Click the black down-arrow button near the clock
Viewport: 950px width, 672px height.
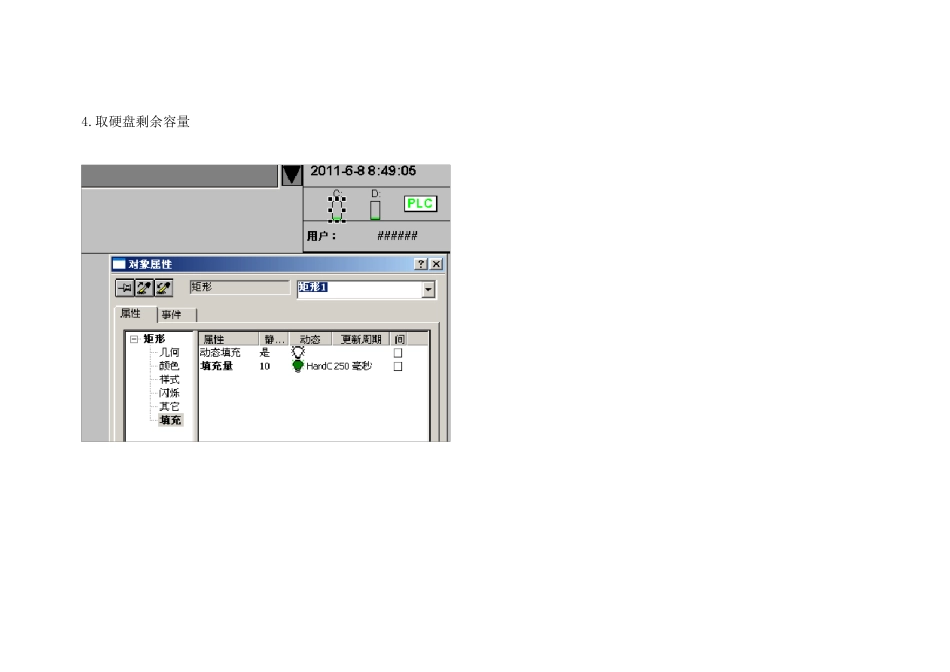(291, 175)
